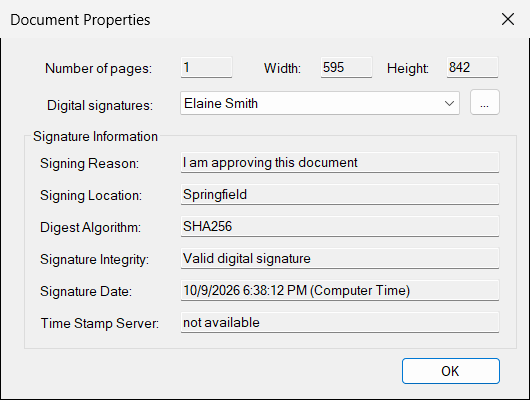
Task: Click the 'Signature Information' group label
Action: pos(95,137)
